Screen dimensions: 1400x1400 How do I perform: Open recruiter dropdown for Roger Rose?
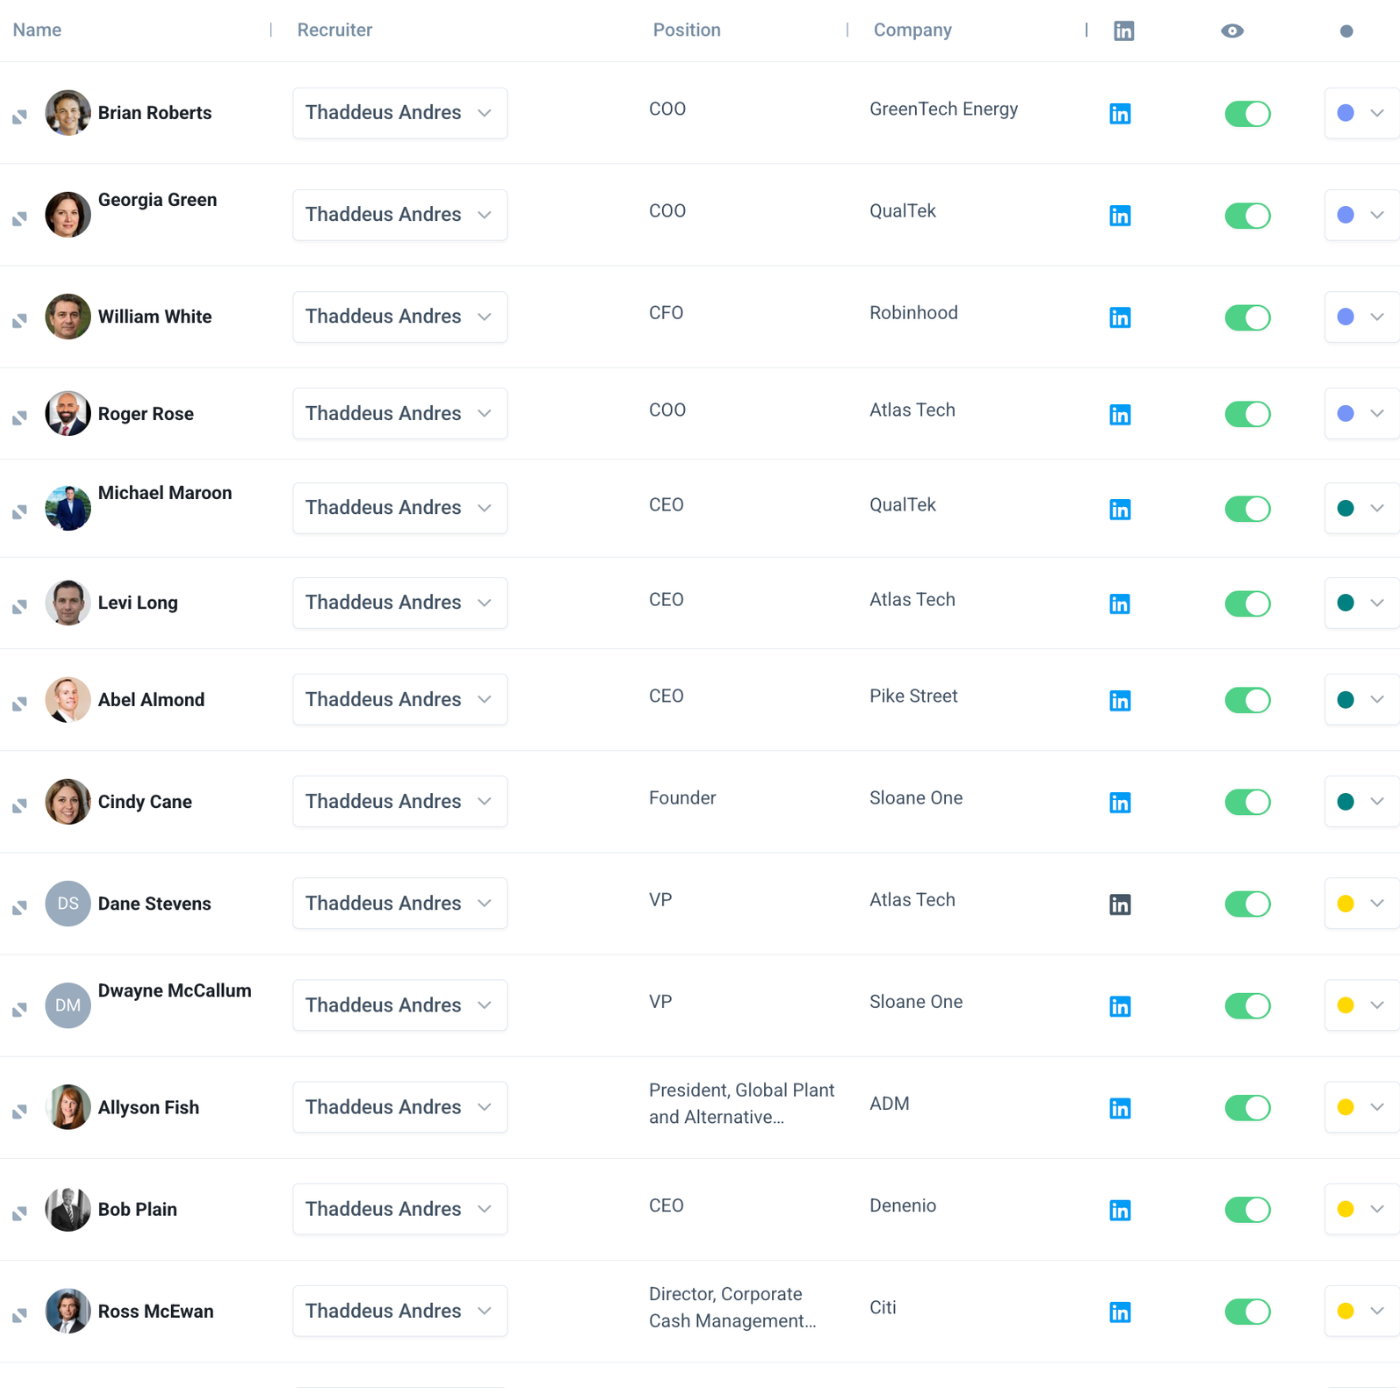pyautogui.click(x=399, y=414)
